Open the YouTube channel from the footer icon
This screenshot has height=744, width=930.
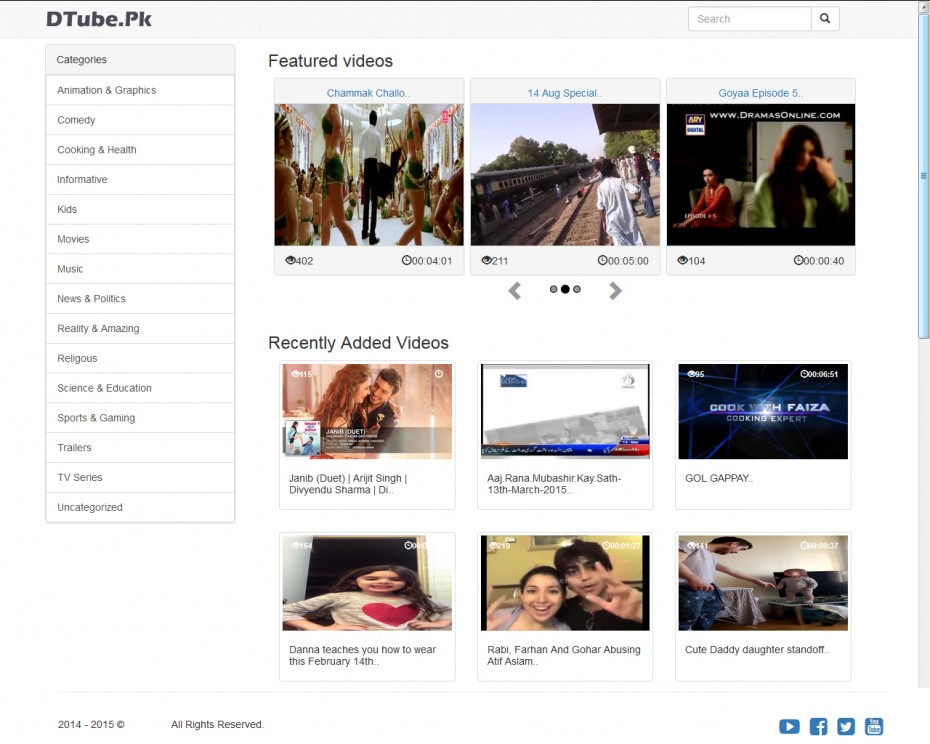click(x=873, y=726)
